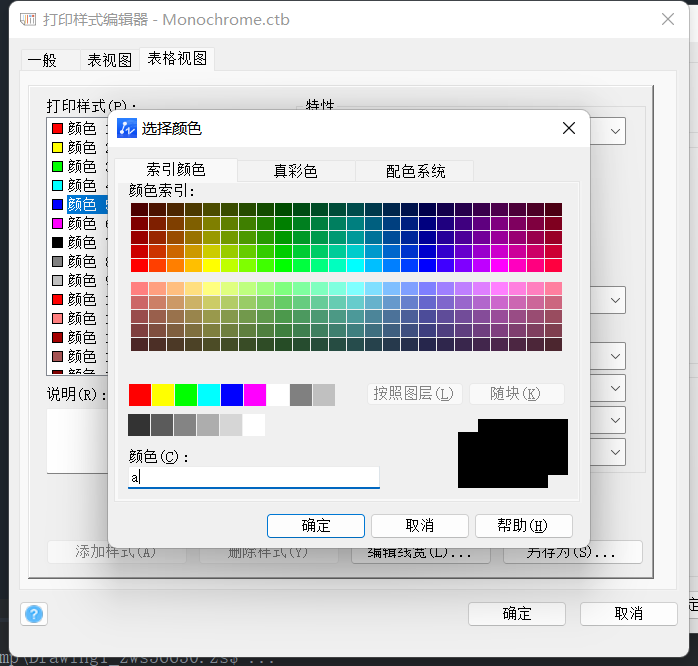Select the cyan 颜色 entry's swatch icon in the list
The image size is (698, 666).
coord(57,185)
